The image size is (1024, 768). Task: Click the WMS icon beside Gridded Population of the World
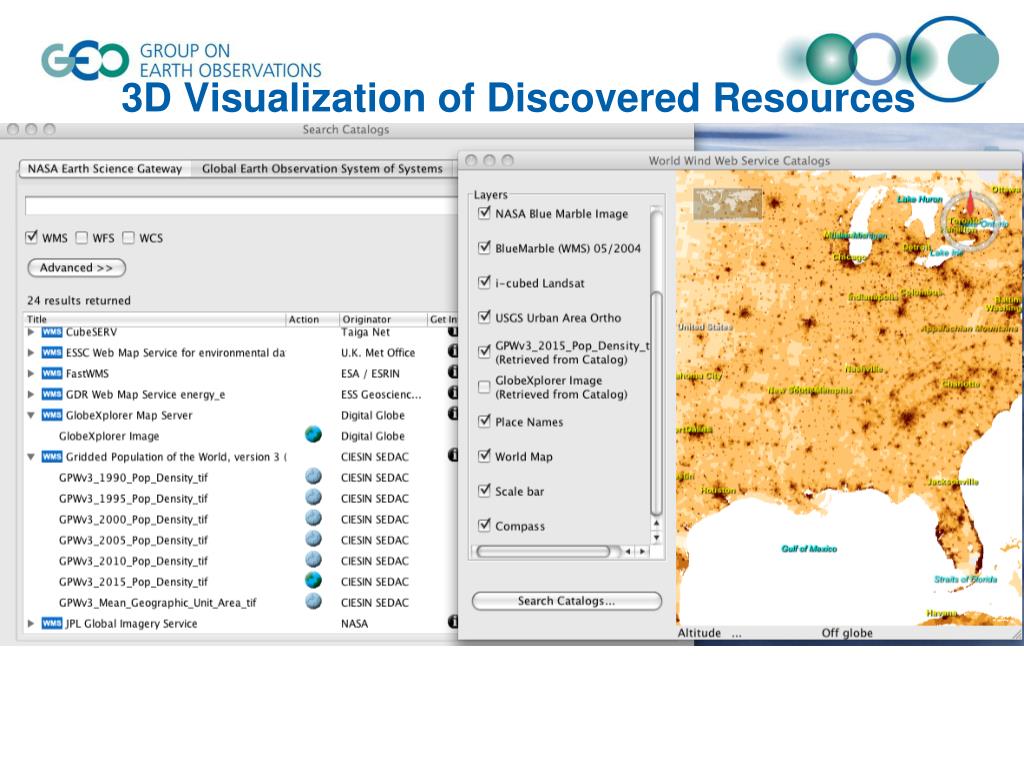click(52, 456)
